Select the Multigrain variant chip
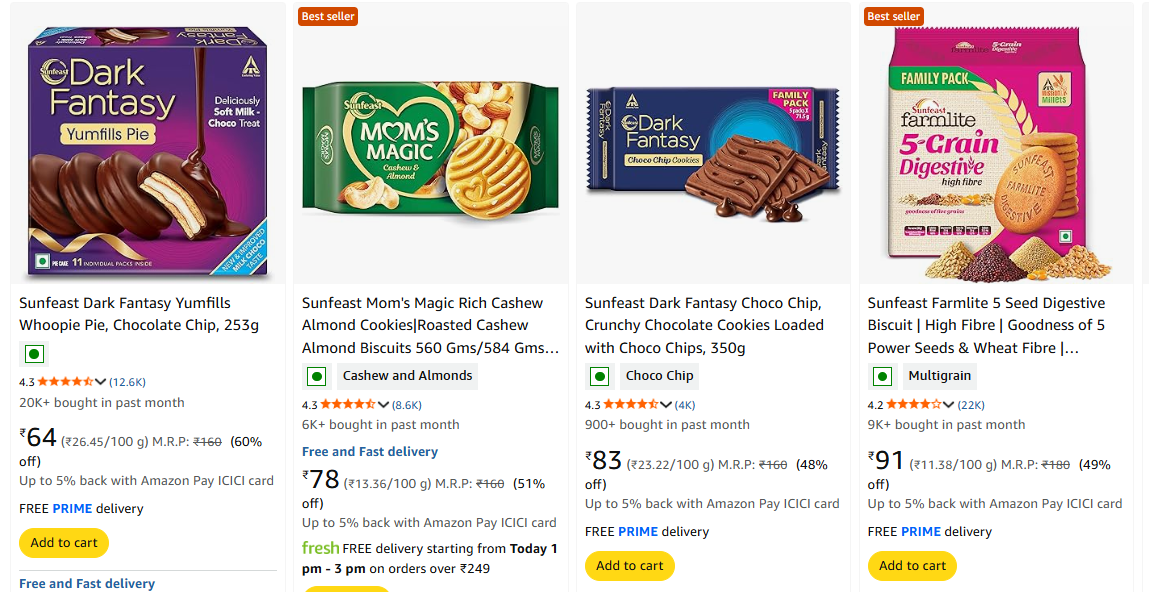This screenshot has height=592, width=1149. pos(940,376)
